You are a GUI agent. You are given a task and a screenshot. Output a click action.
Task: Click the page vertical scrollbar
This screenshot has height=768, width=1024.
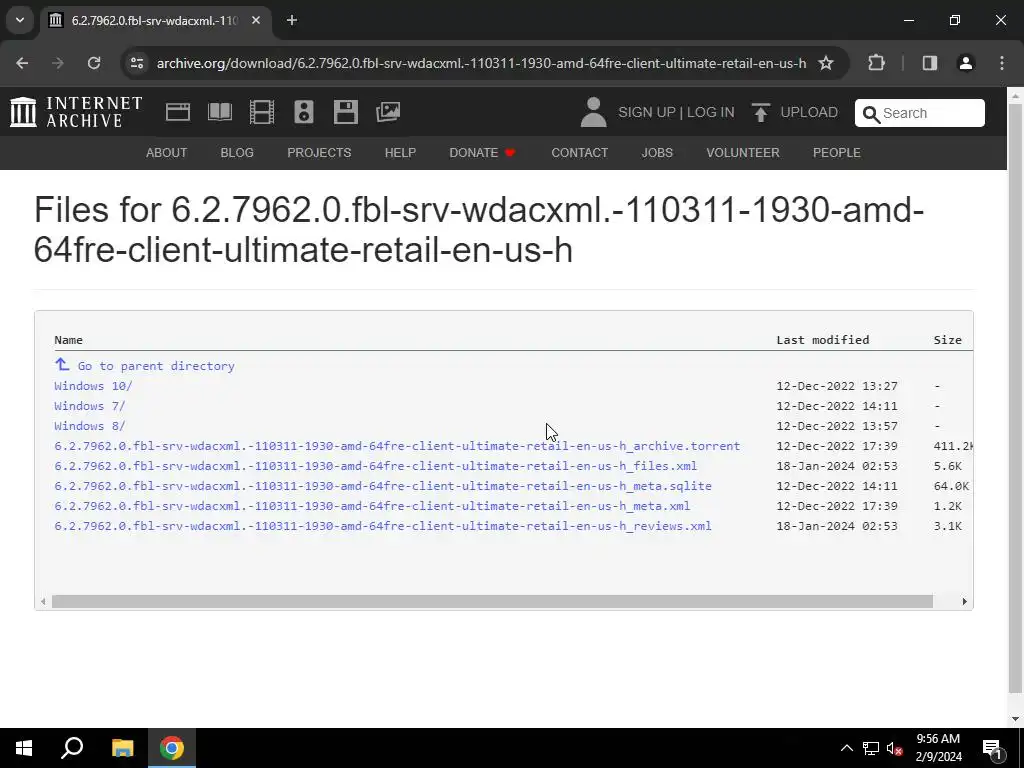click(1015, 398)
